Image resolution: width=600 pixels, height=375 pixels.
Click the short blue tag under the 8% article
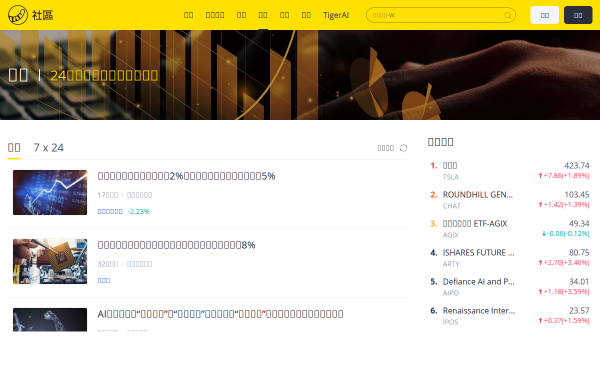(104, 280)
